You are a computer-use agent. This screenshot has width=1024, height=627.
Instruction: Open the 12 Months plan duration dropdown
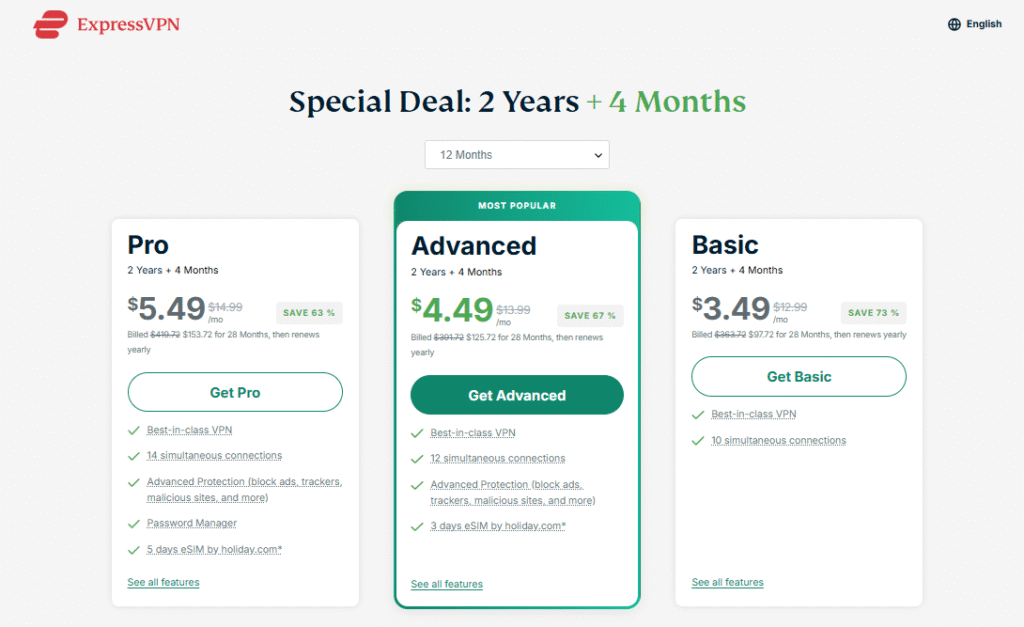point(517,155)
